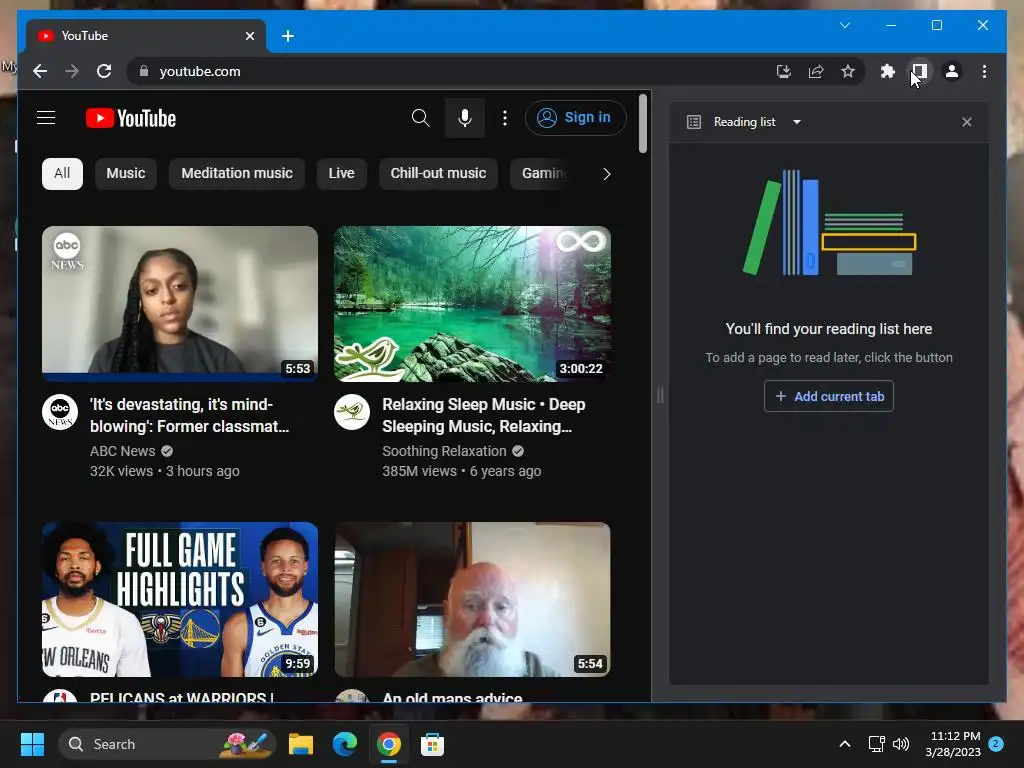
Task: Share this page via share icon
Action: click(x=816, y=71)
